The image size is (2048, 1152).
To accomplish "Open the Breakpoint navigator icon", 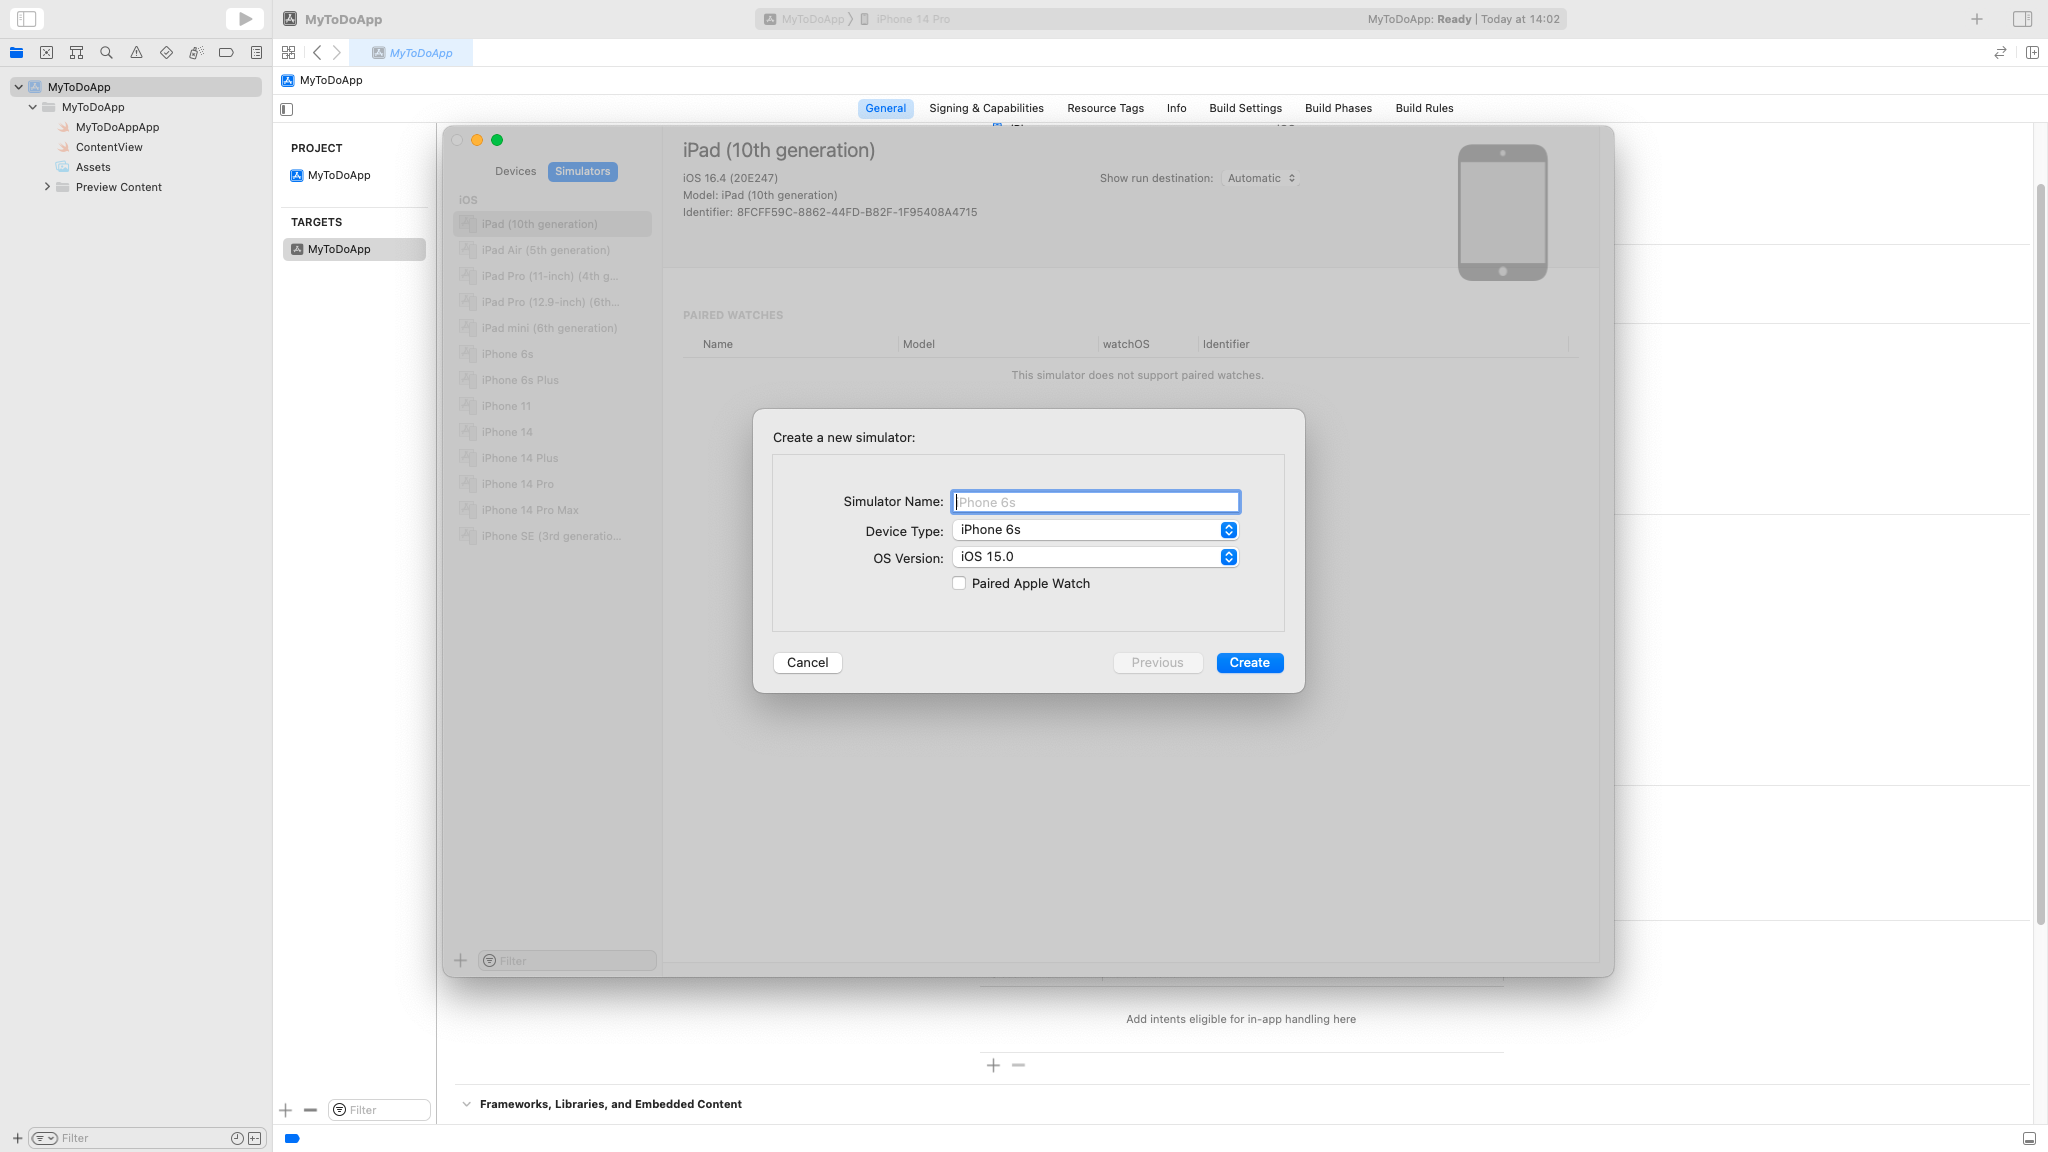I will point(226,52).
